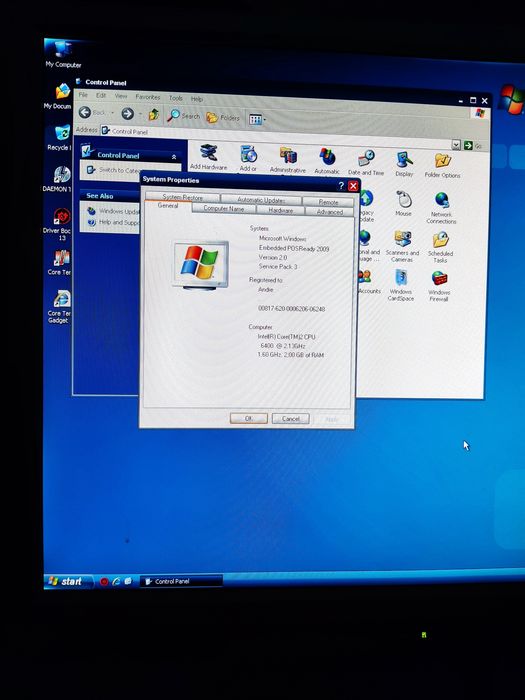Open Scanners and Cameras icon

point(402,246)
